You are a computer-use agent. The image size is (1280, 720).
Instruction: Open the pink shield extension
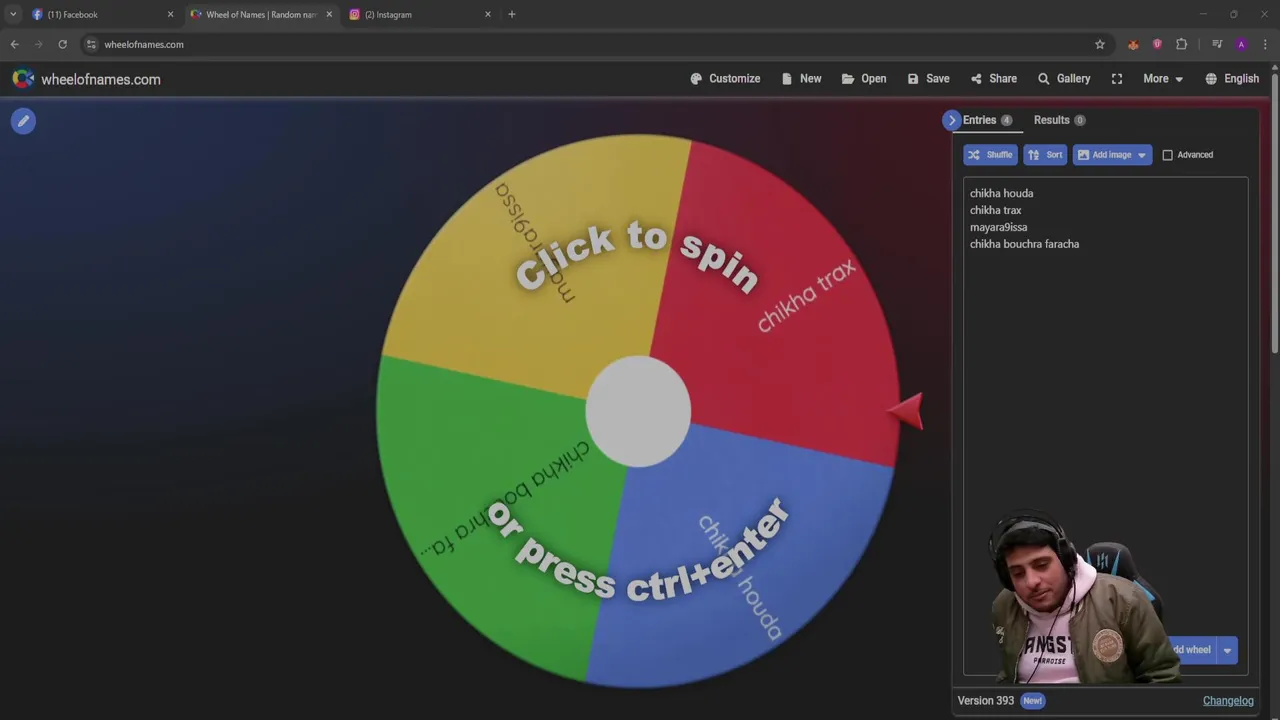(x=1157, y=44)
